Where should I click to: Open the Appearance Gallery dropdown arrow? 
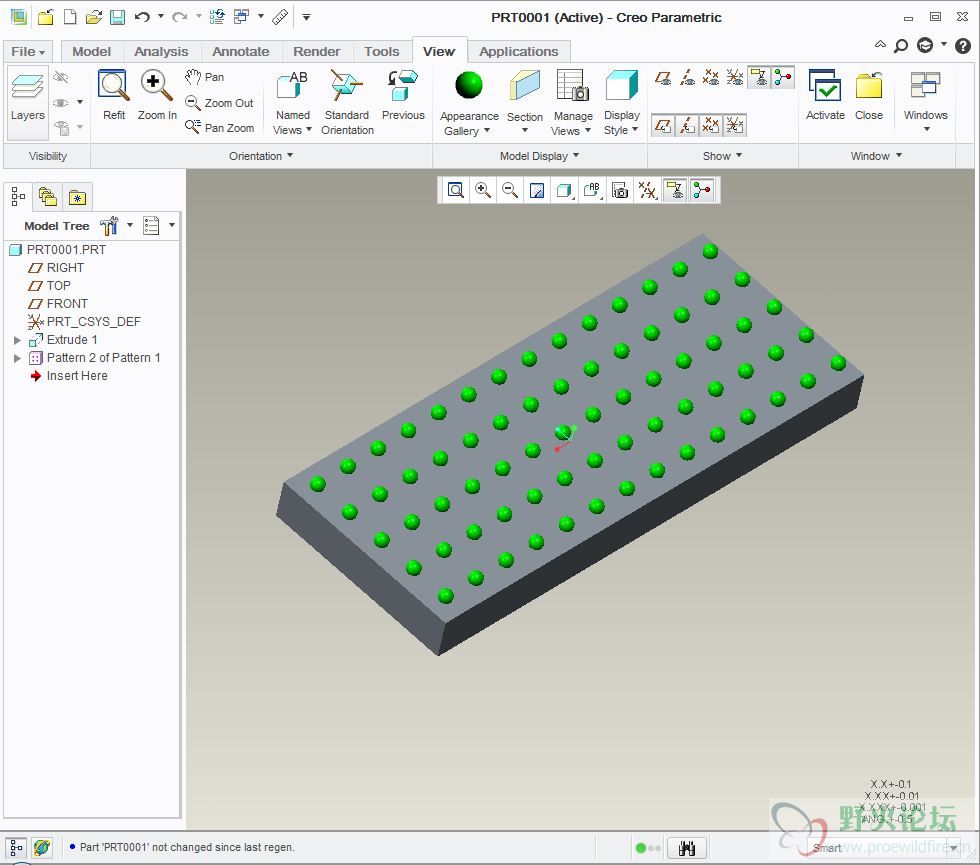pos(486,131)
